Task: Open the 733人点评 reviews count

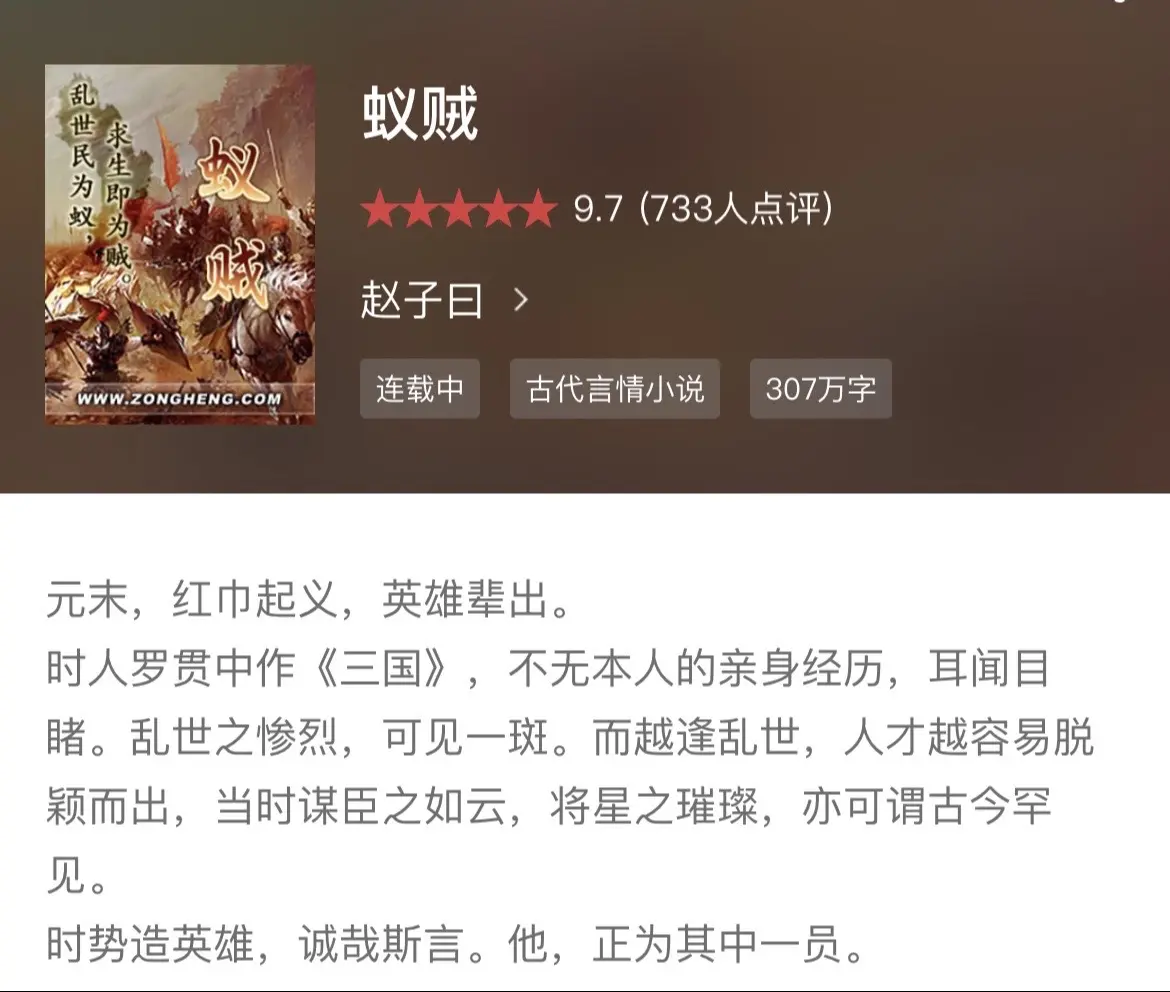Action: (x=736, y=209)
